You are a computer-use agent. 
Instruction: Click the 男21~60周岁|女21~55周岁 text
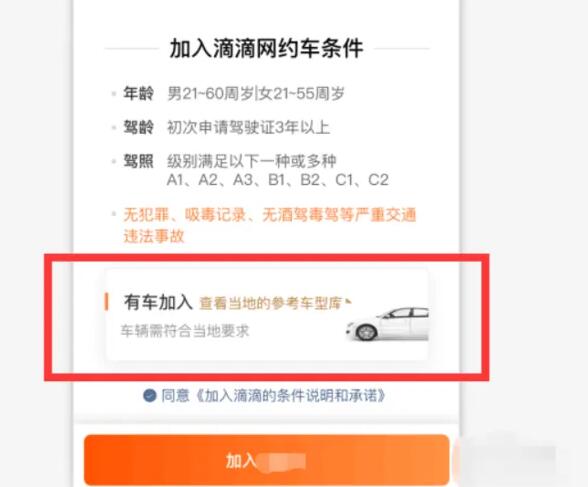coord(256,93)
